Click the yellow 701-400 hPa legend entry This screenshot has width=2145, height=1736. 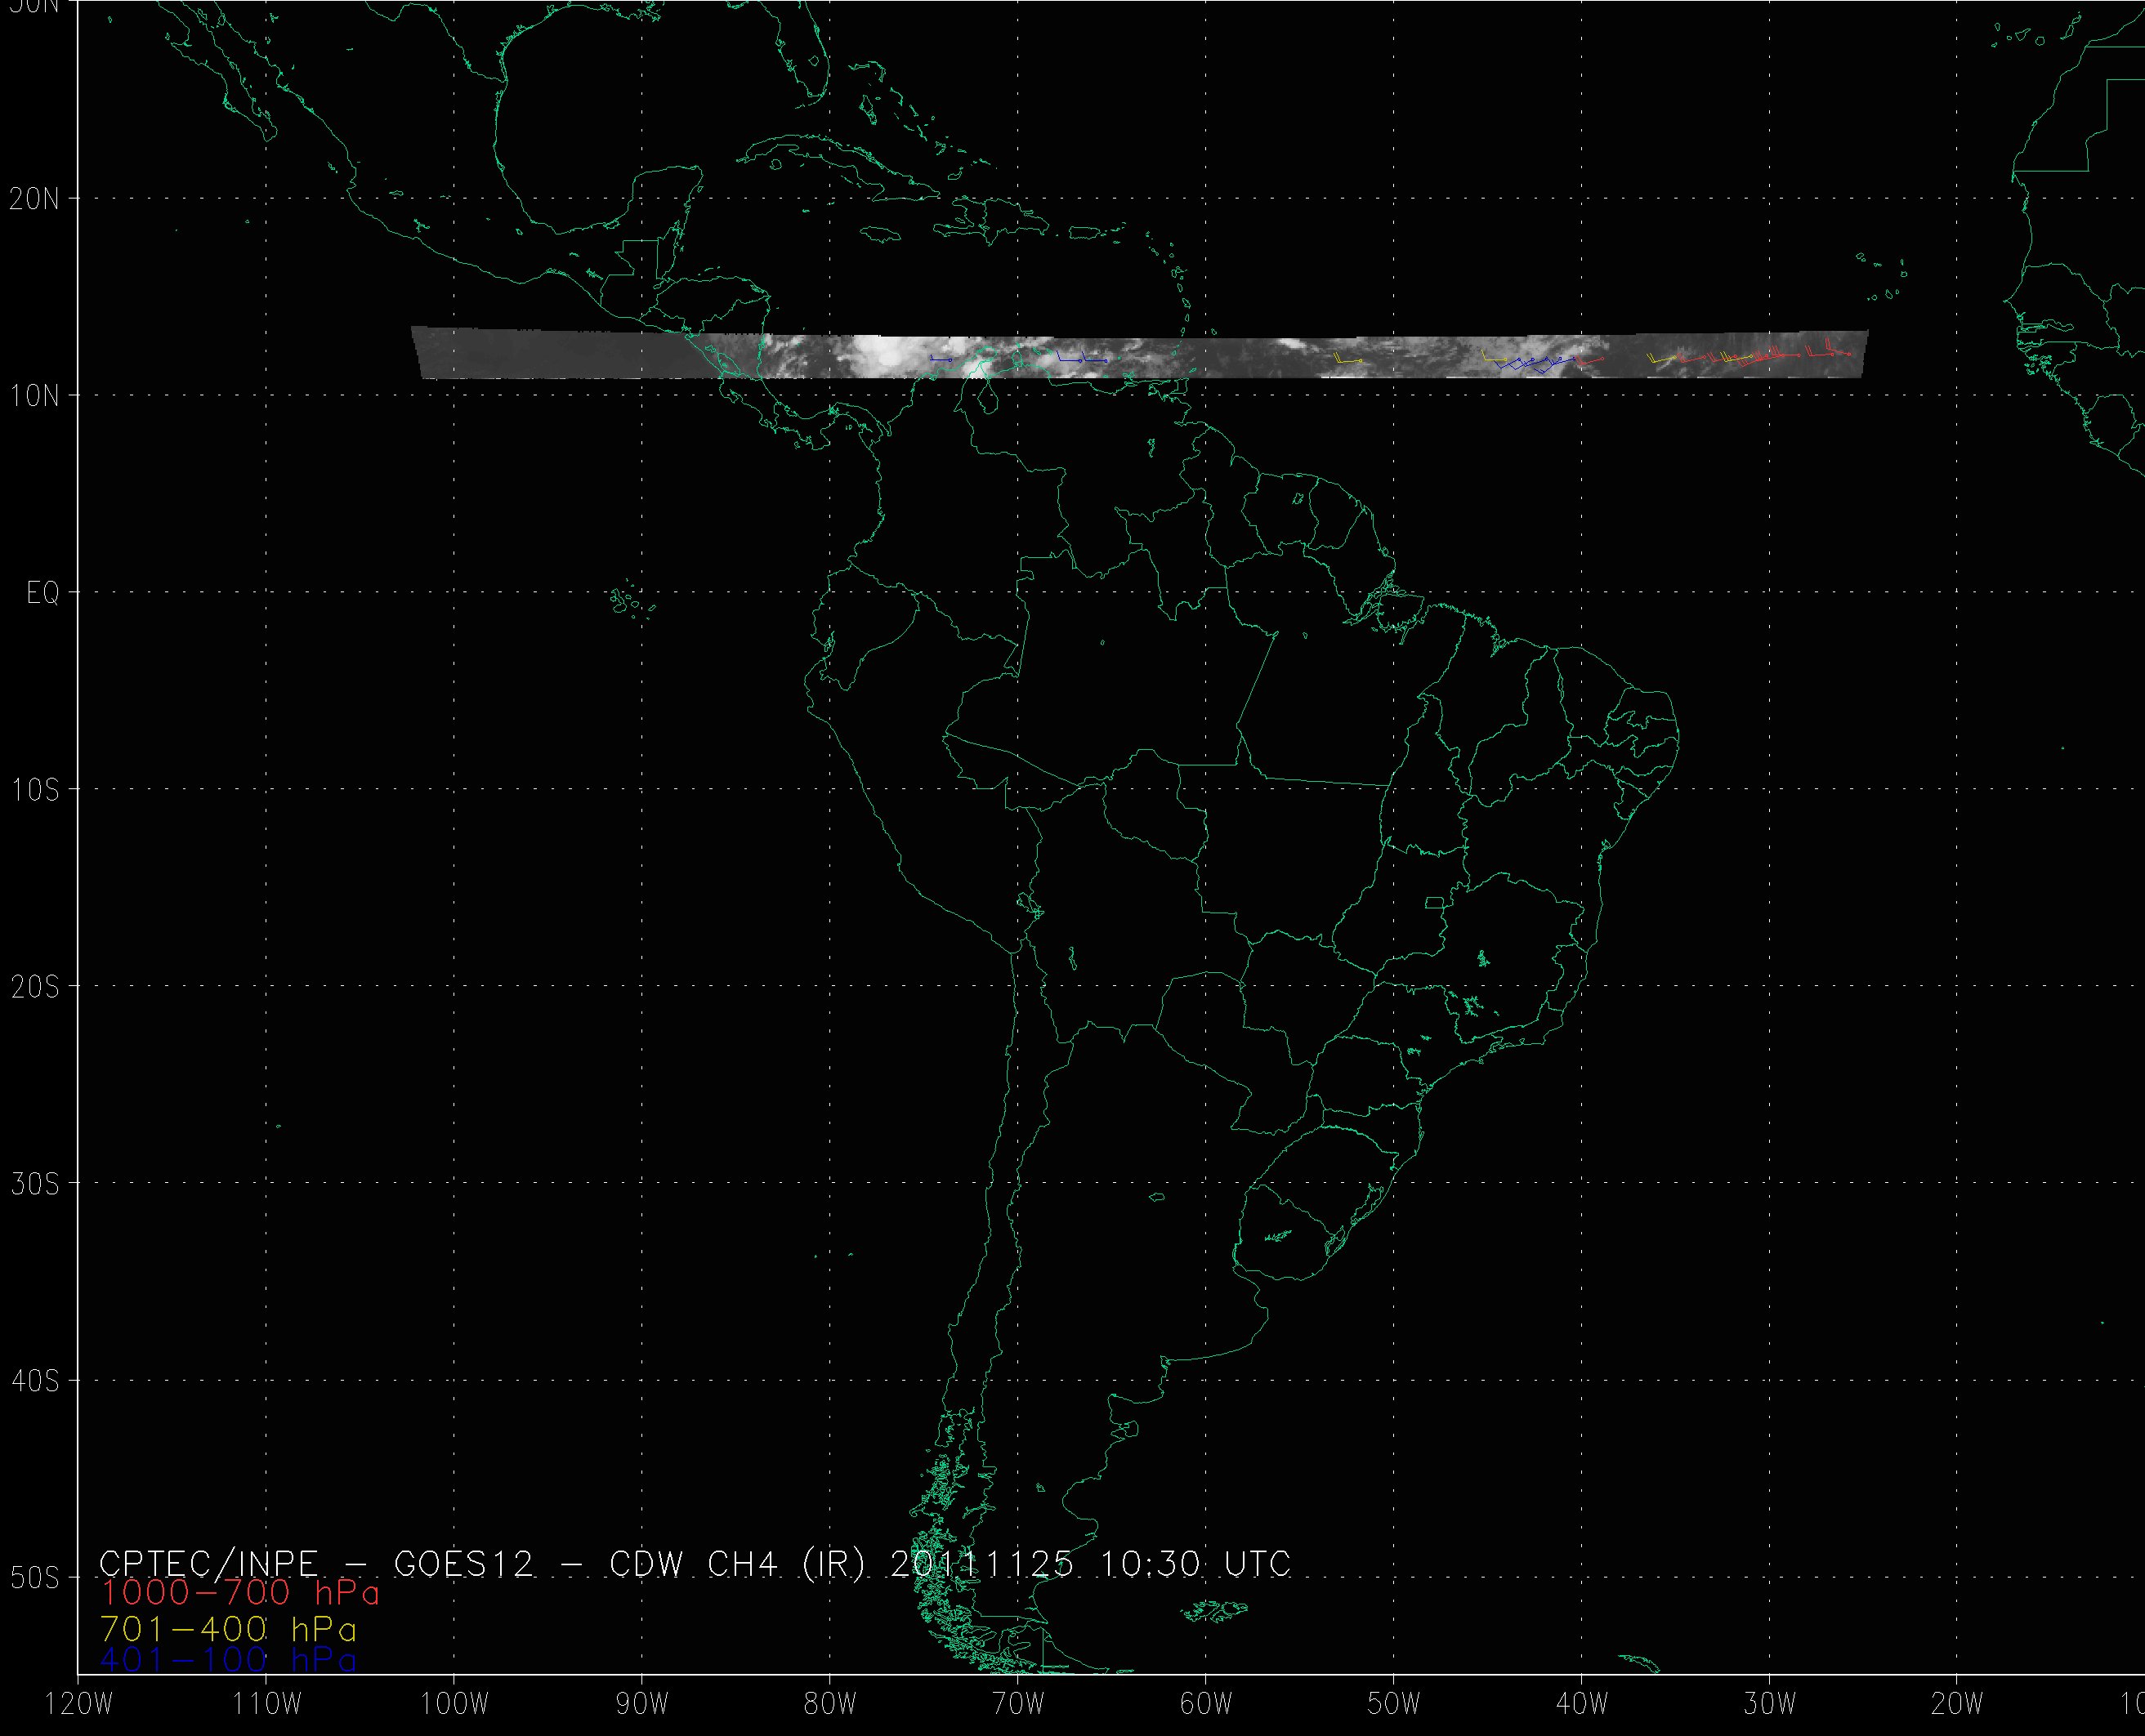pos(228,1628)
